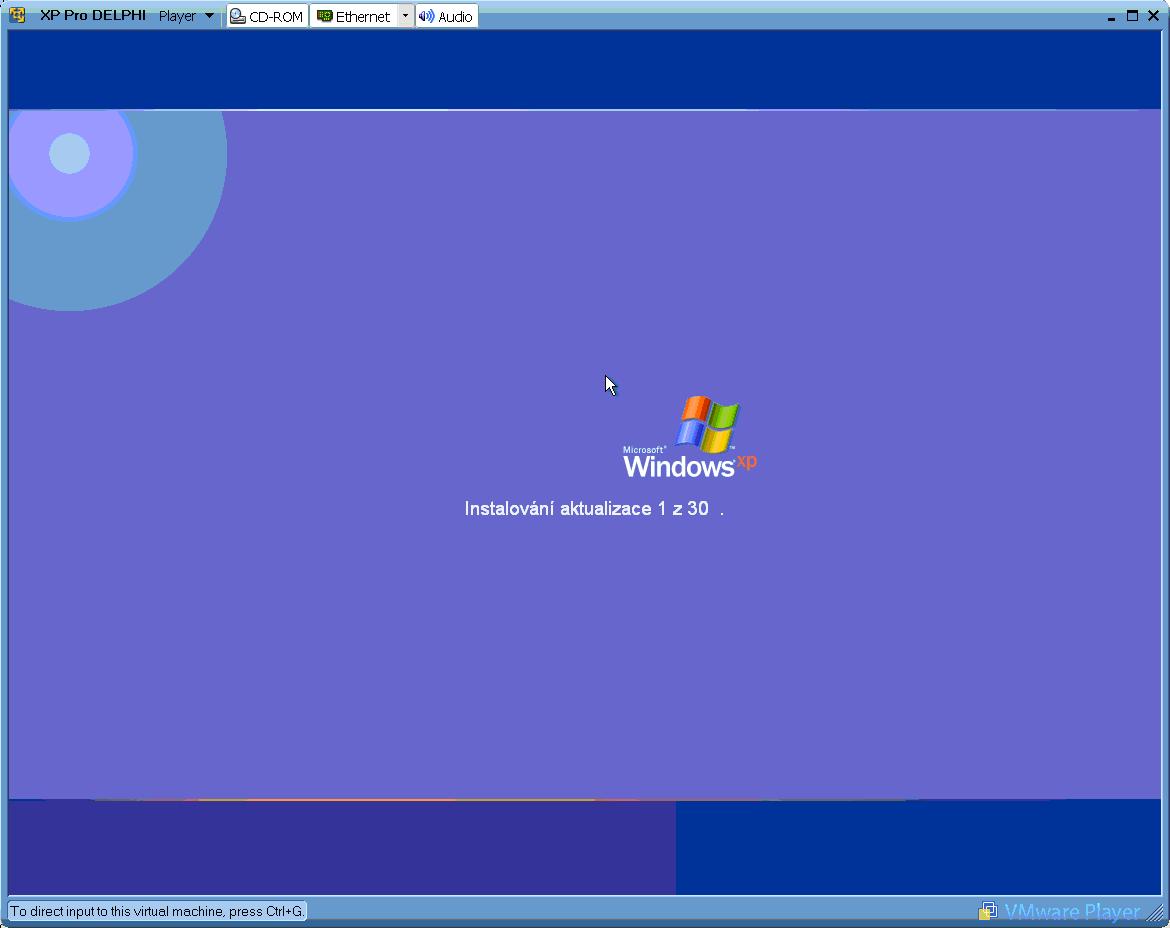Toggle the Ethernet device button

tap(354, 16)
